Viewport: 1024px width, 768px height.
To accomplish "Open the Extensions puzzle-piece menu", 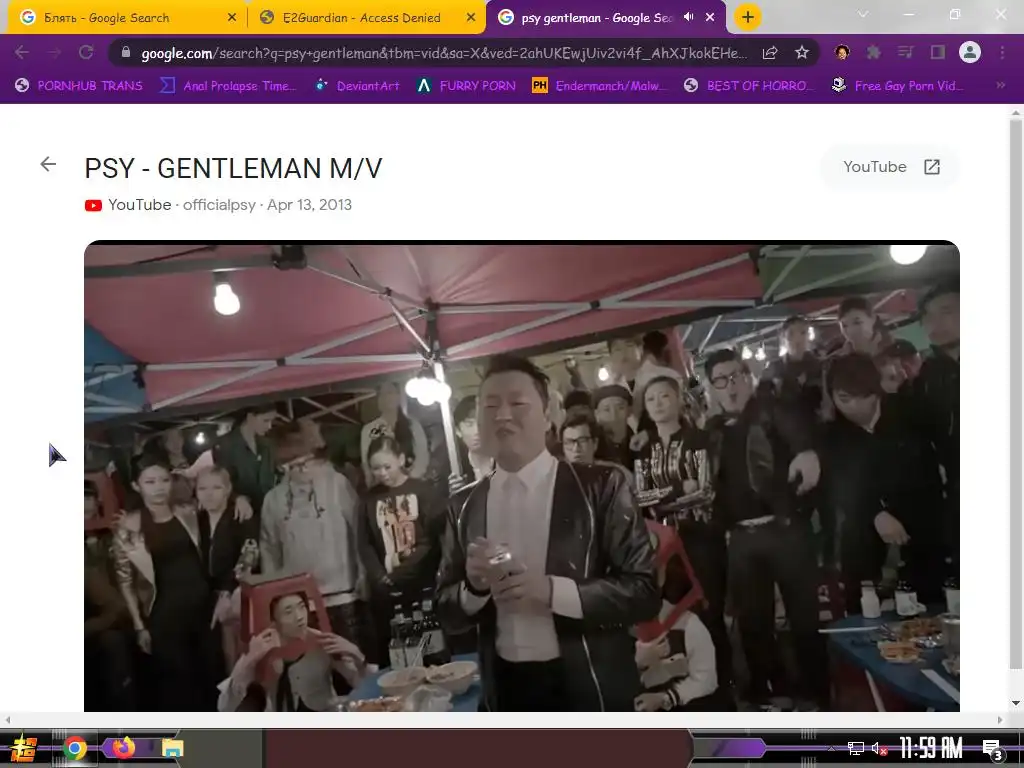I will (x=874, y=52).
